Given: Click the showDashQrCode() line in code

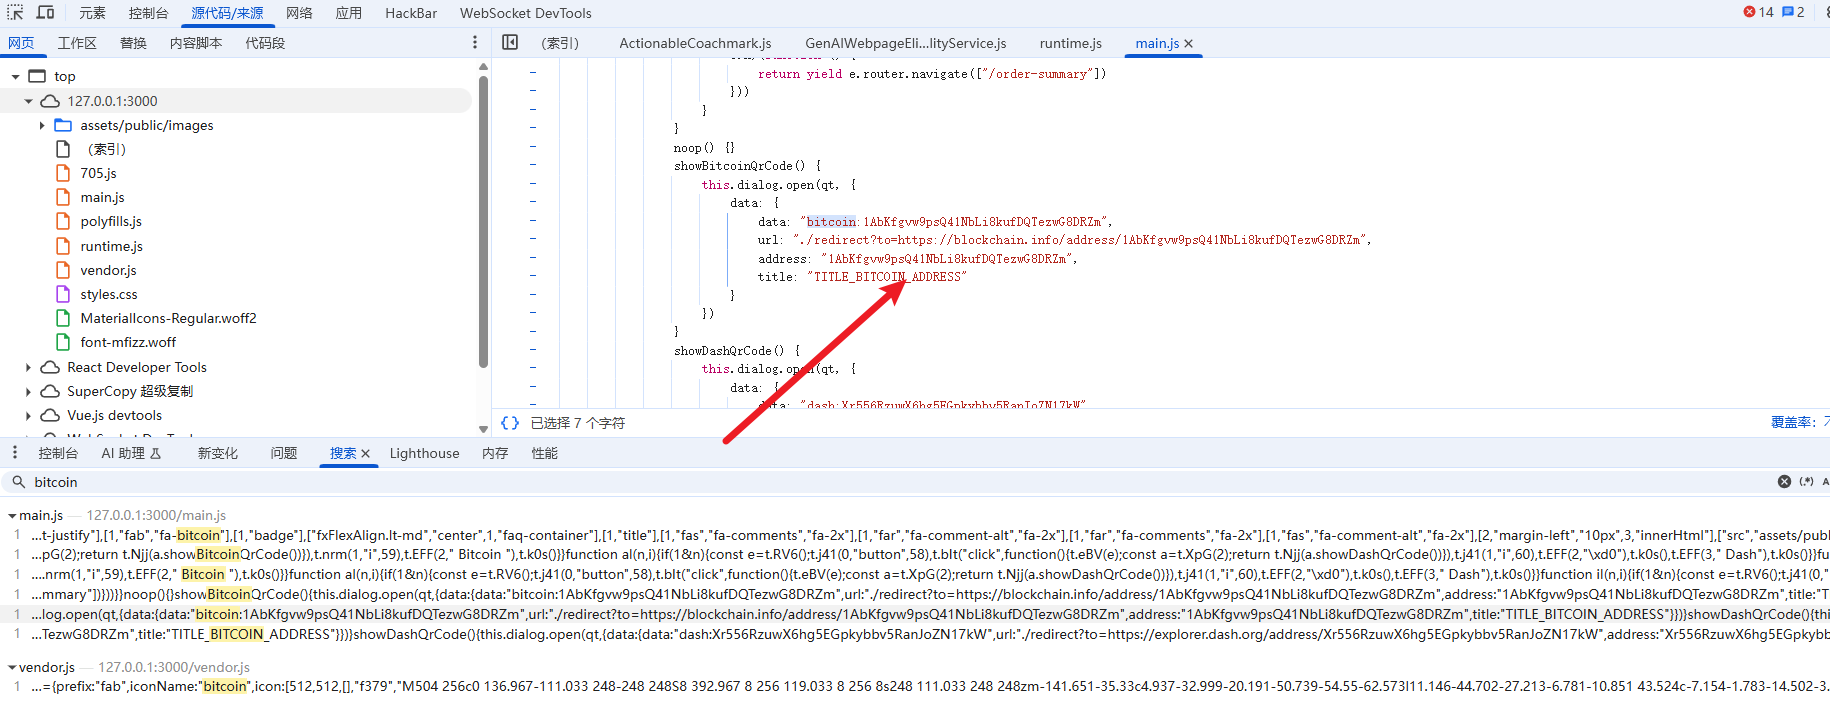Looking at the screenshot, I should (737, 351).
